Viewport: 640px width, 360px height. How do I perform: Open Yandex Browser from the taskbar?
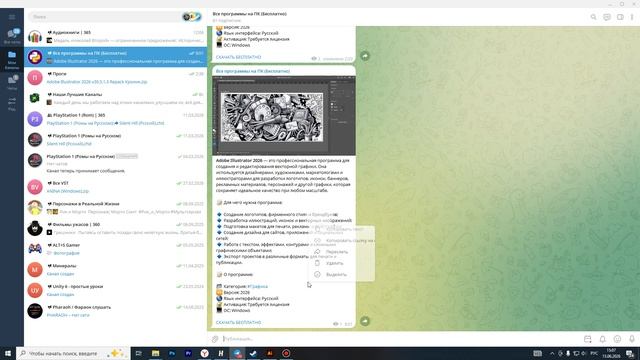pyautogui.click(x=204, y=353)
